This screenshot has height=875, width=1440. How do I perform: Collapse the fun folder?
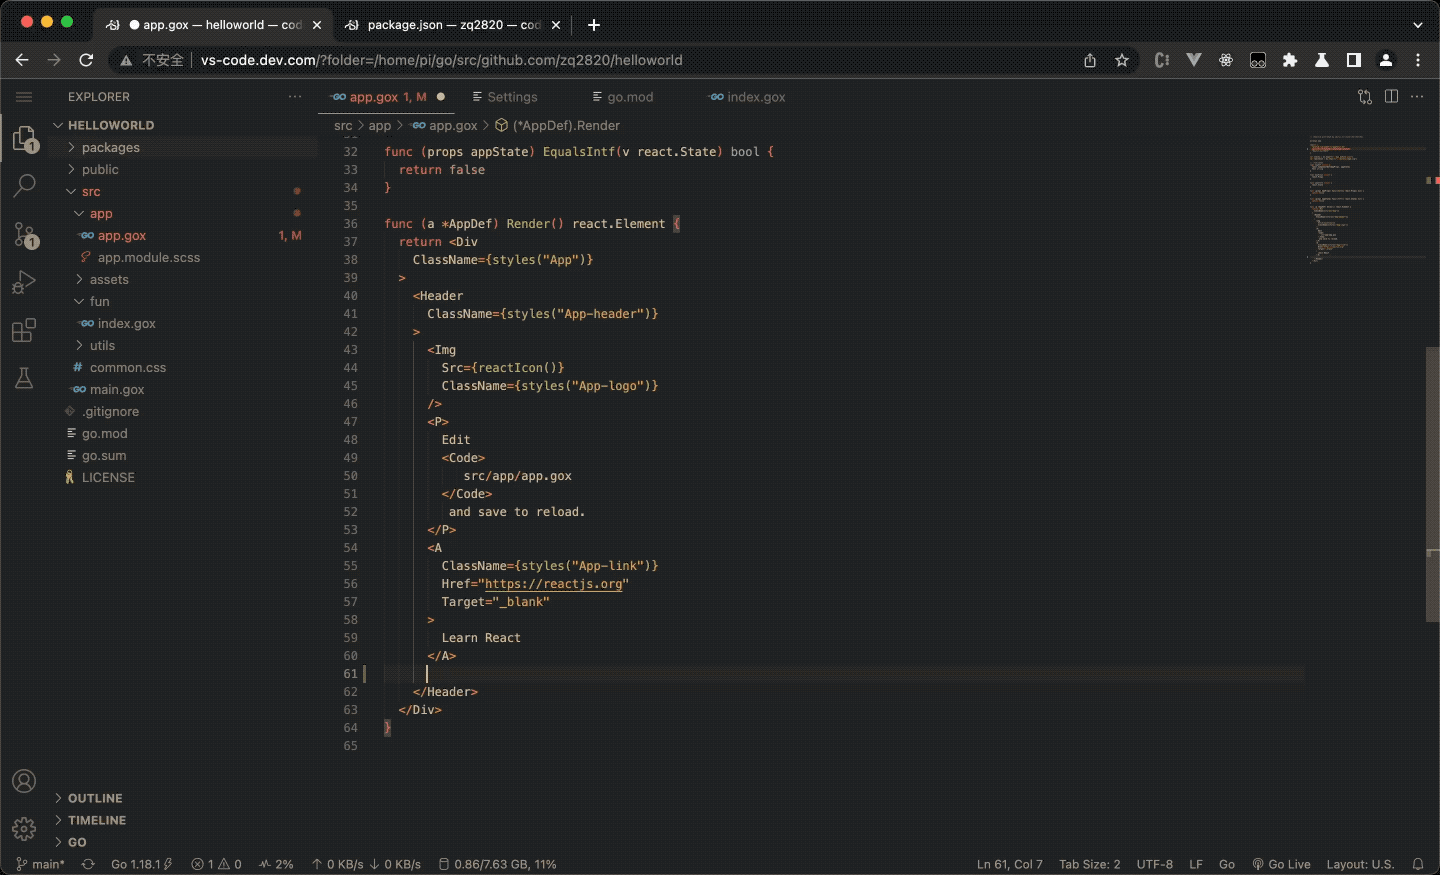(185, 301)
